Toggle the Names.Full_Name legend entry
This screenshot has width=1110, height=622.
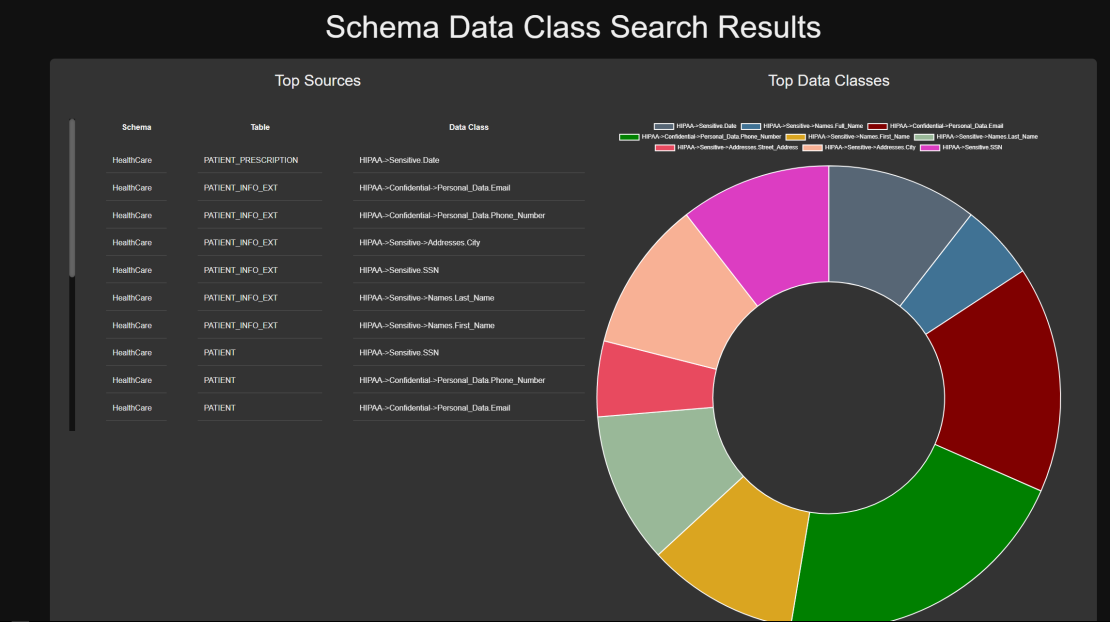click(814, 126)
